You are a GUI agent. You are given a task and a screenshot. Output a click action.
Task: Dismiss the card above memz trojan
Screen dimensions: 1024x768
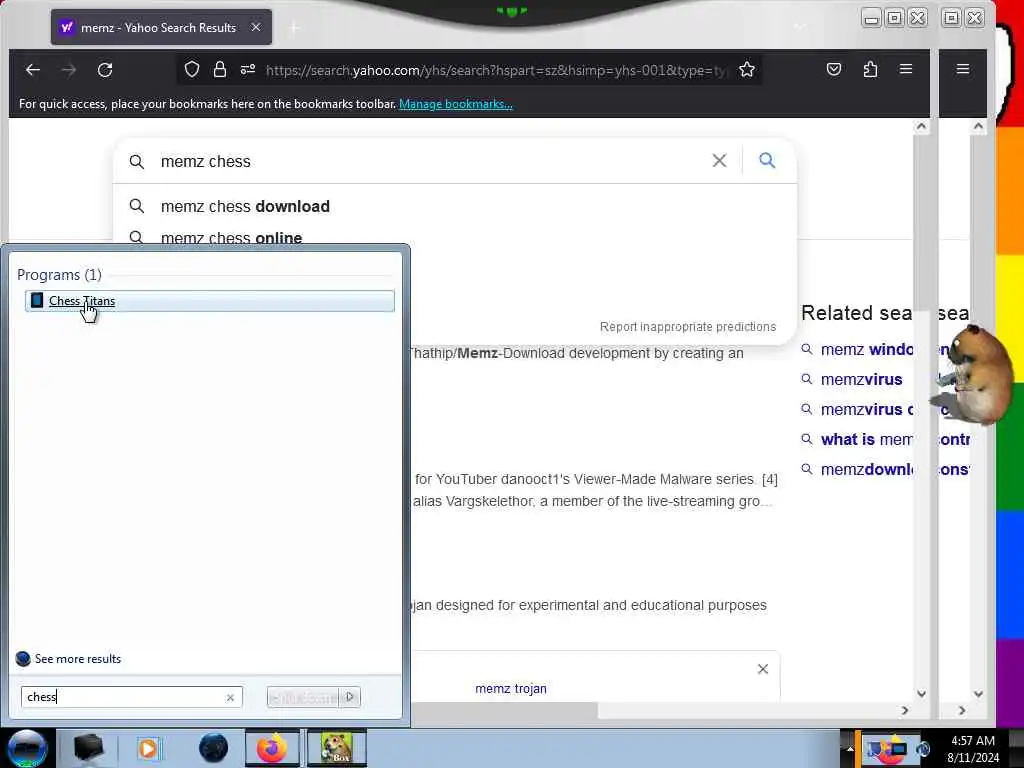click(x=763, y=669)
